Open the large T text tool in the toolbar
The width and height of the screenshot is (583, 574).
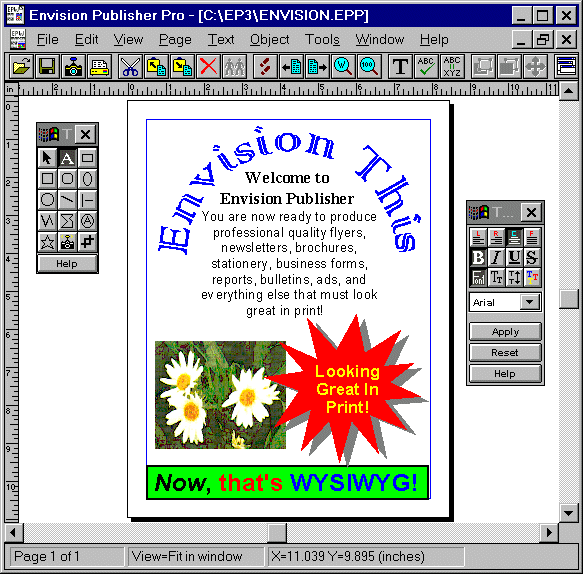400,67
